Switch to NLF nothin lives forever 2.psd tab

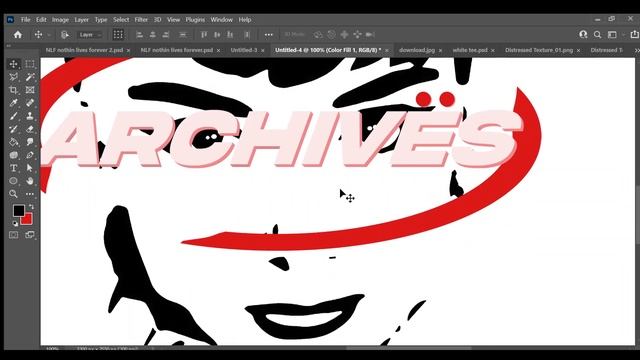coord(84,50)
